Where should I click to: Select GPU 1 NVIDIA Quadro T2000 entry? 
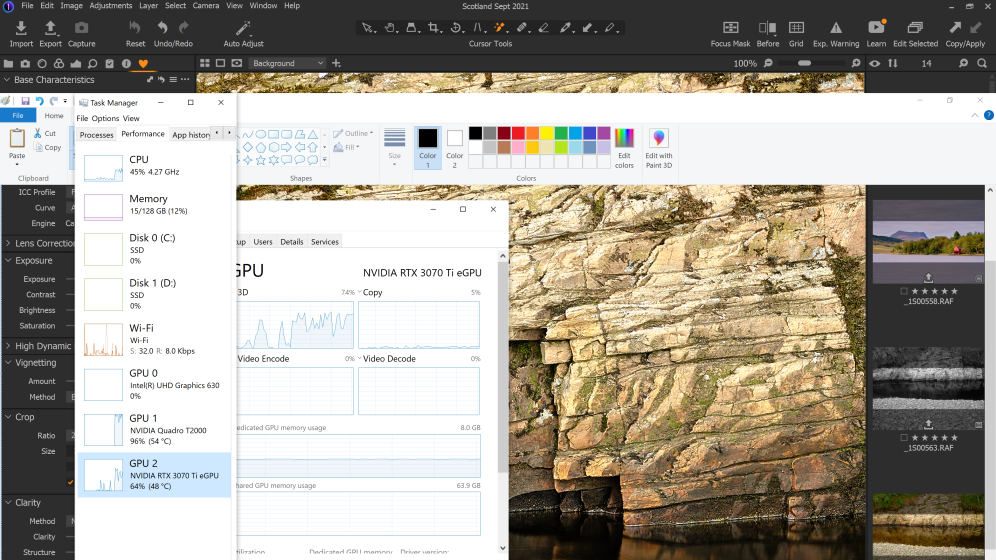pyautogui.click(x=154, y=430)
